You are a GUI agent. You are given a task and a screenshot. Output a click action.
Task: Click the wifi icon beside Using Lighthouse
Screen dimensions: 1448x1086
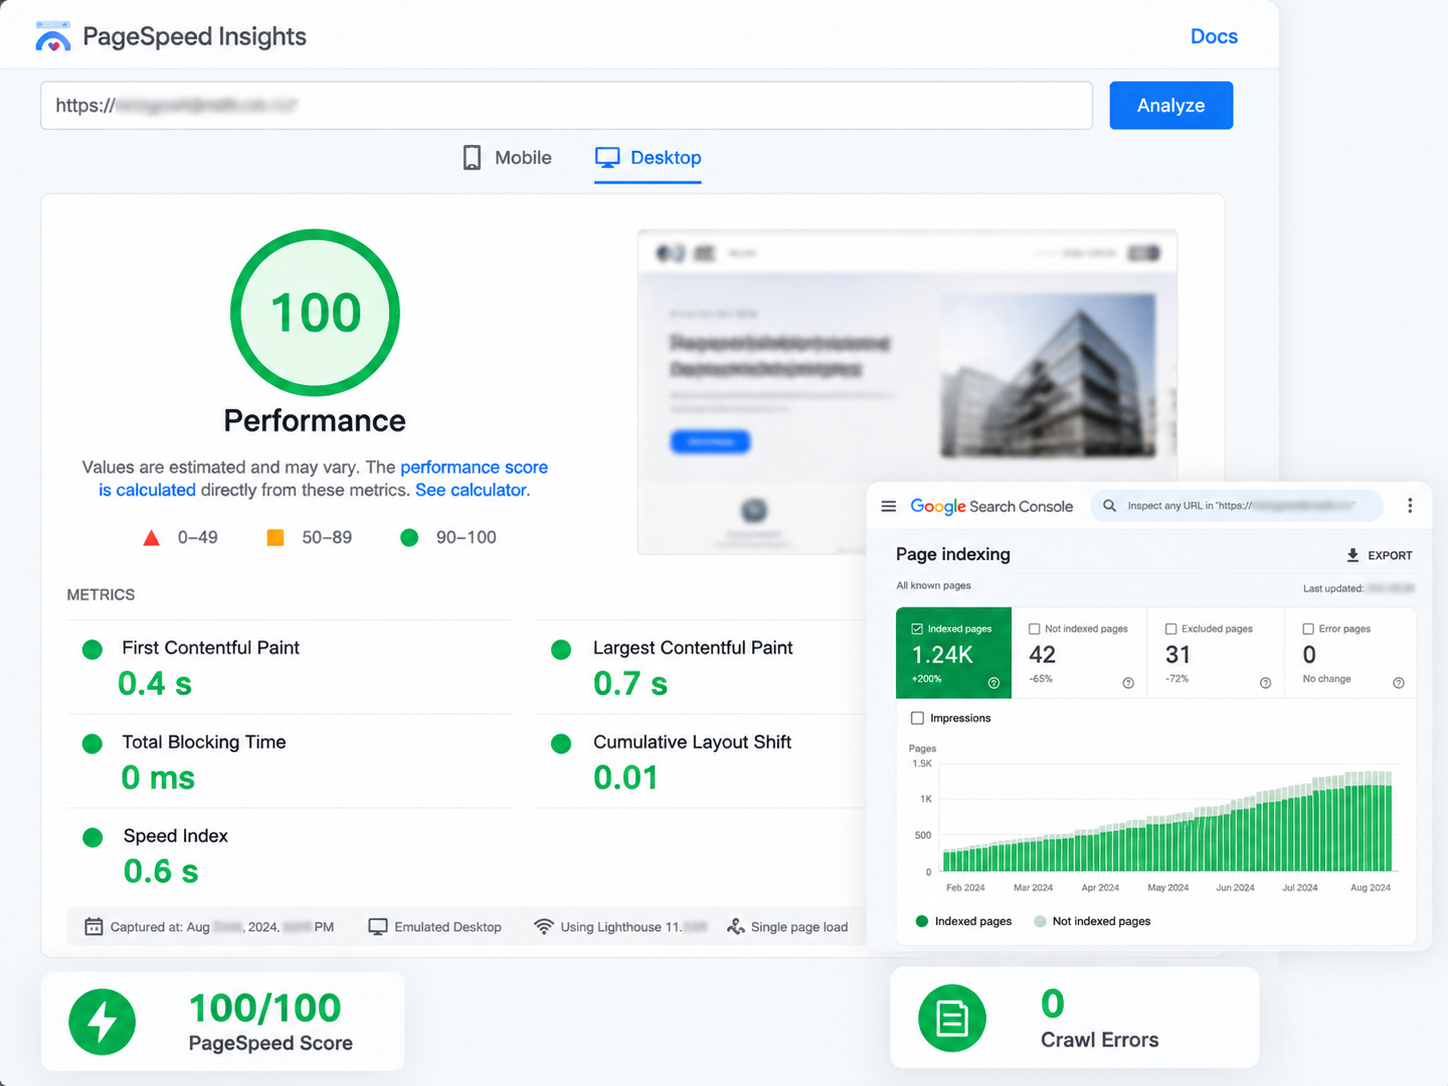click(543, 927)
